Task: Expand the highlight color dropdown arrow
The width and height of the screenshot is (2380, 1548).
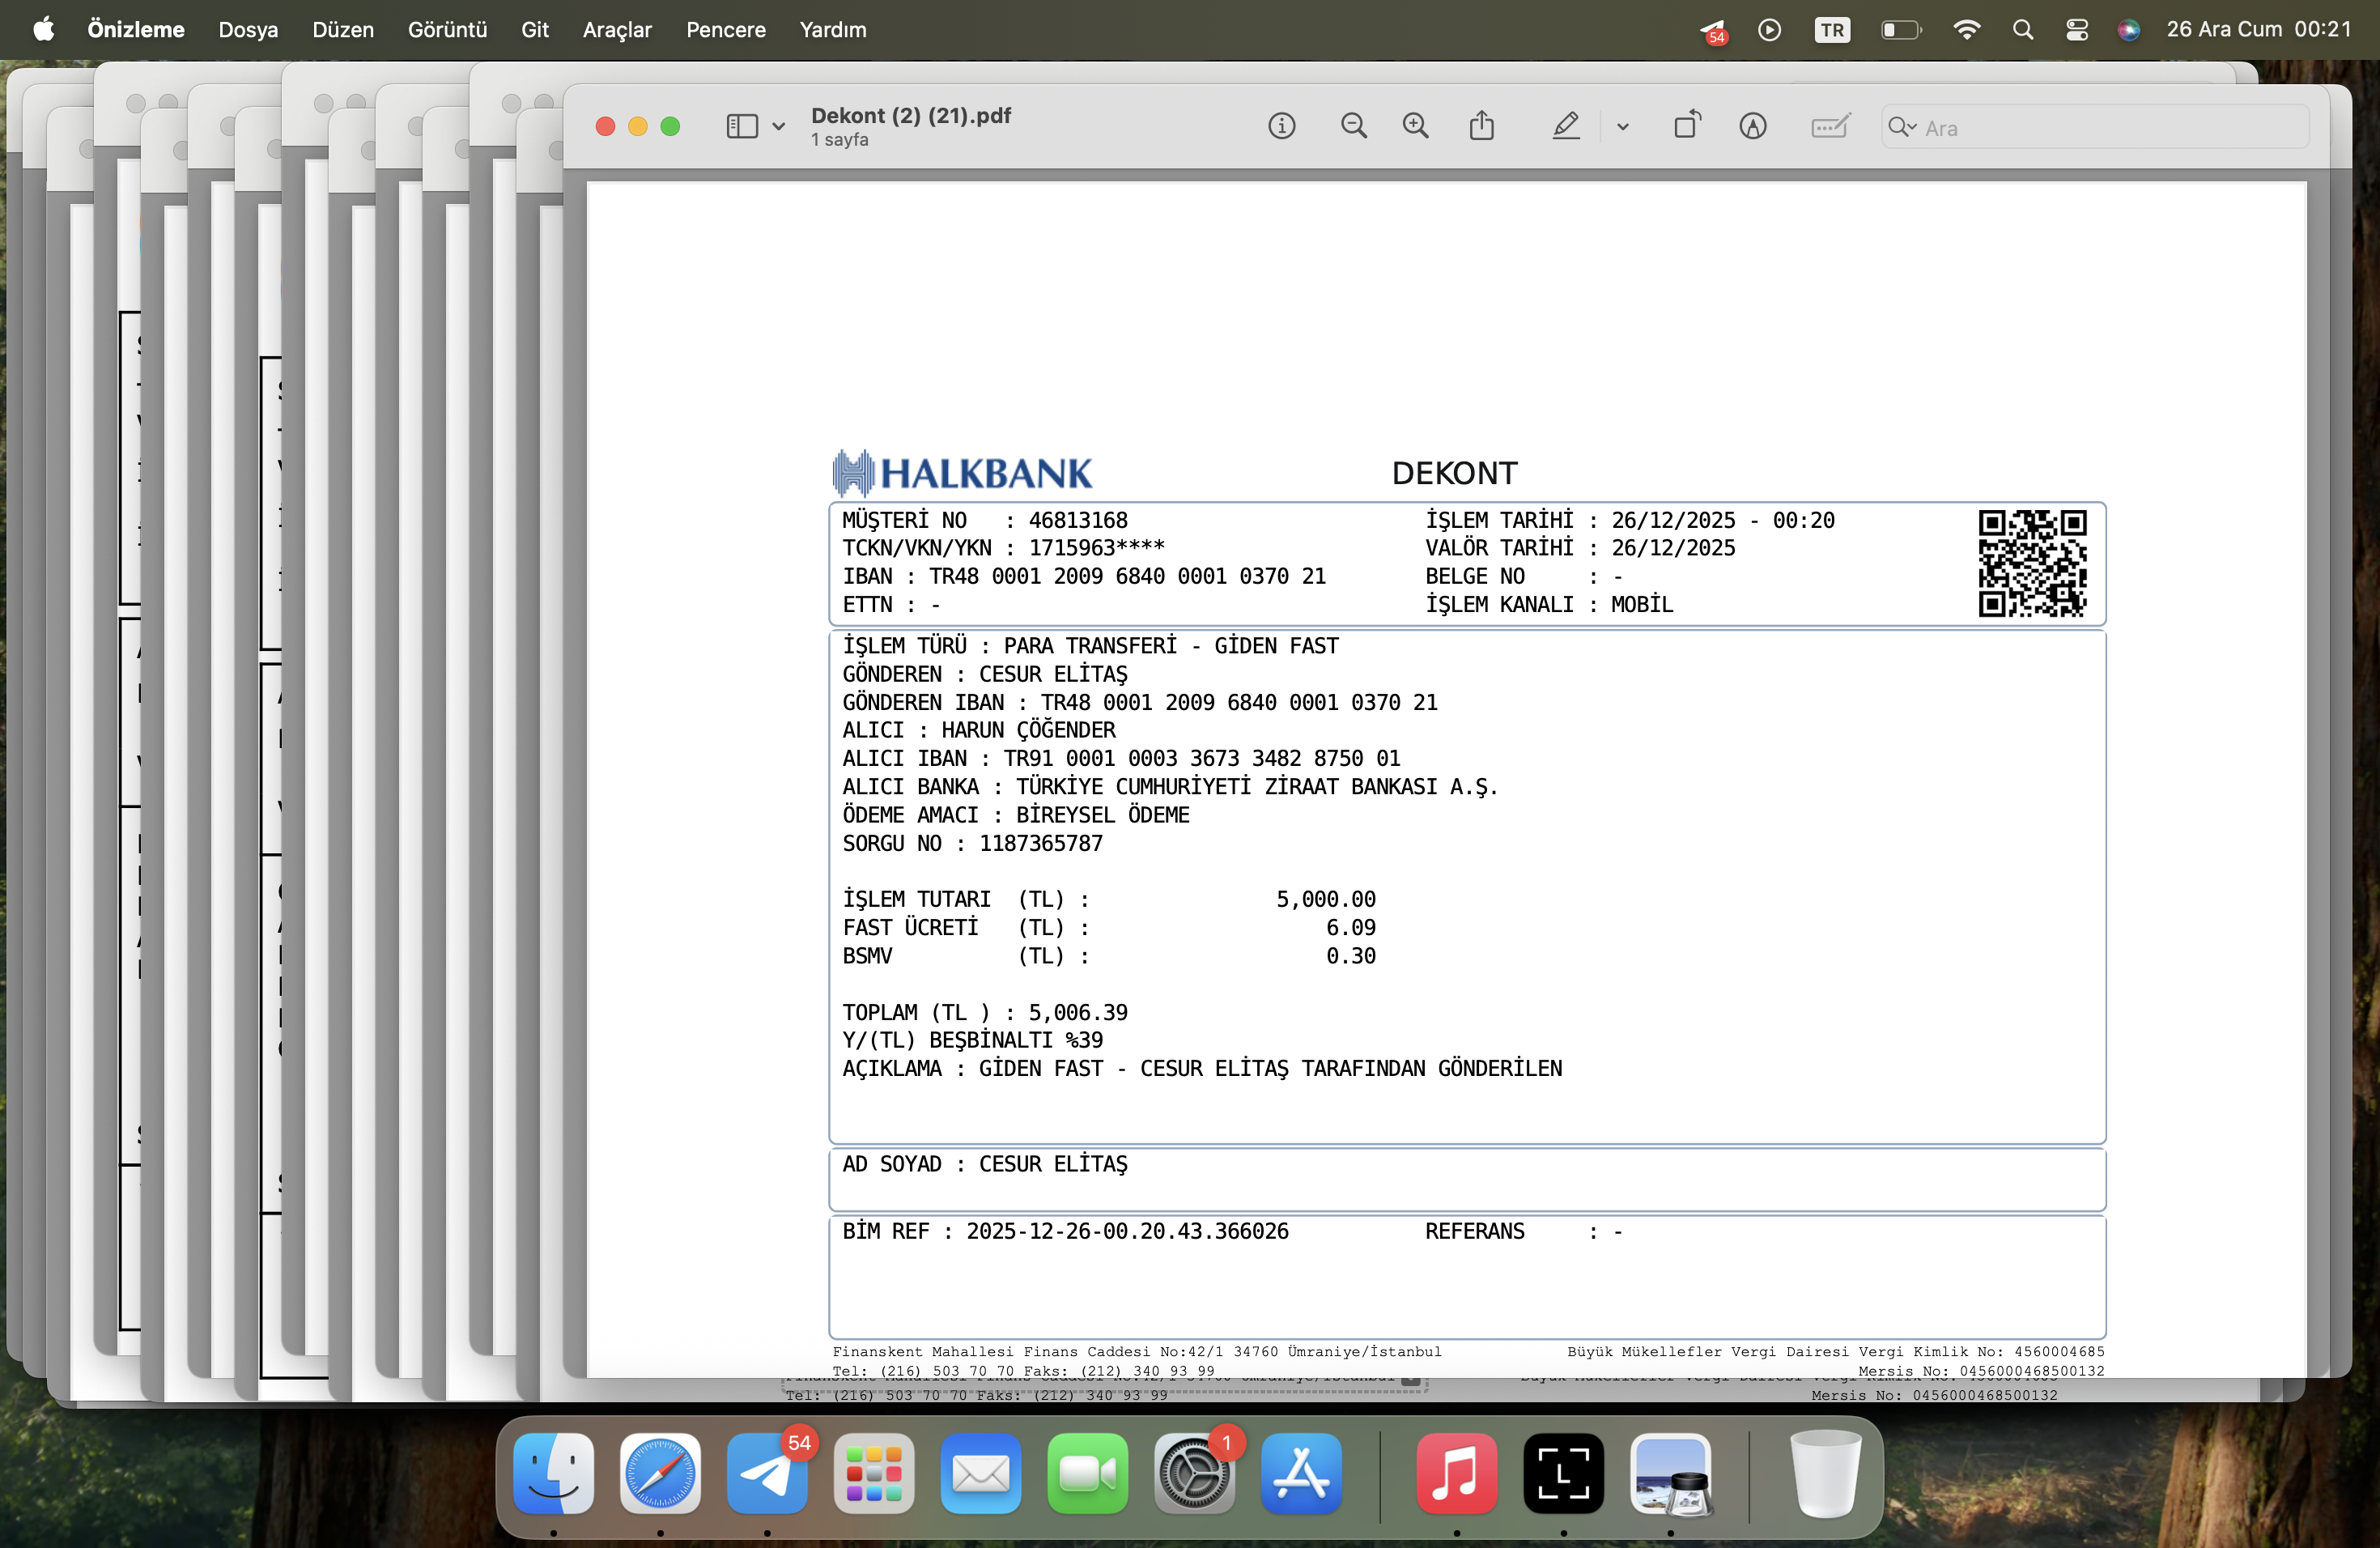Action: tap(1622, 127)
